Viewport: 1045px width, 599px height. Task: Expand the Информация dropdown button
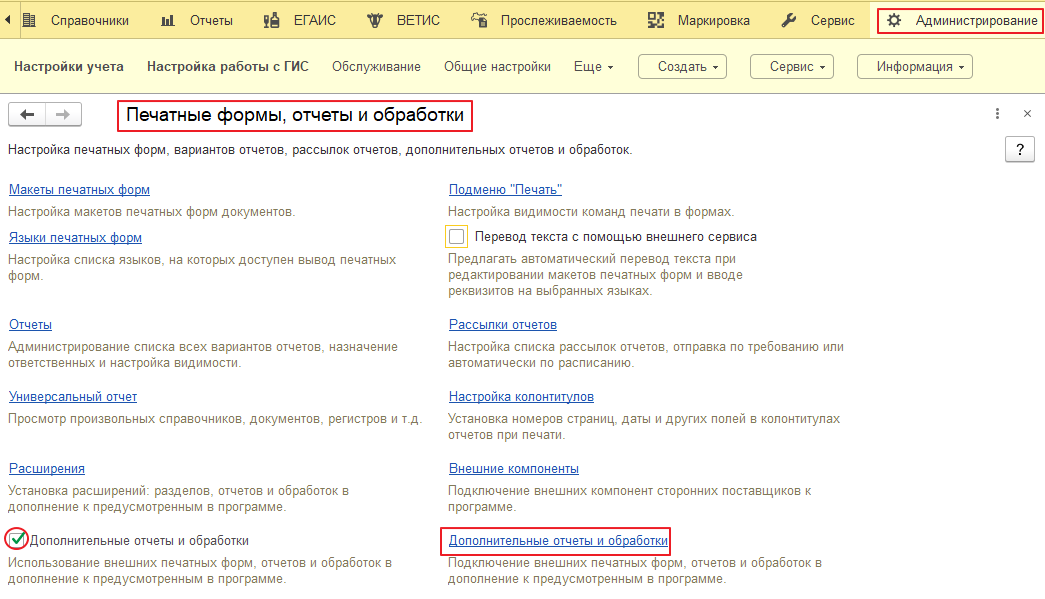click(914, 66)
